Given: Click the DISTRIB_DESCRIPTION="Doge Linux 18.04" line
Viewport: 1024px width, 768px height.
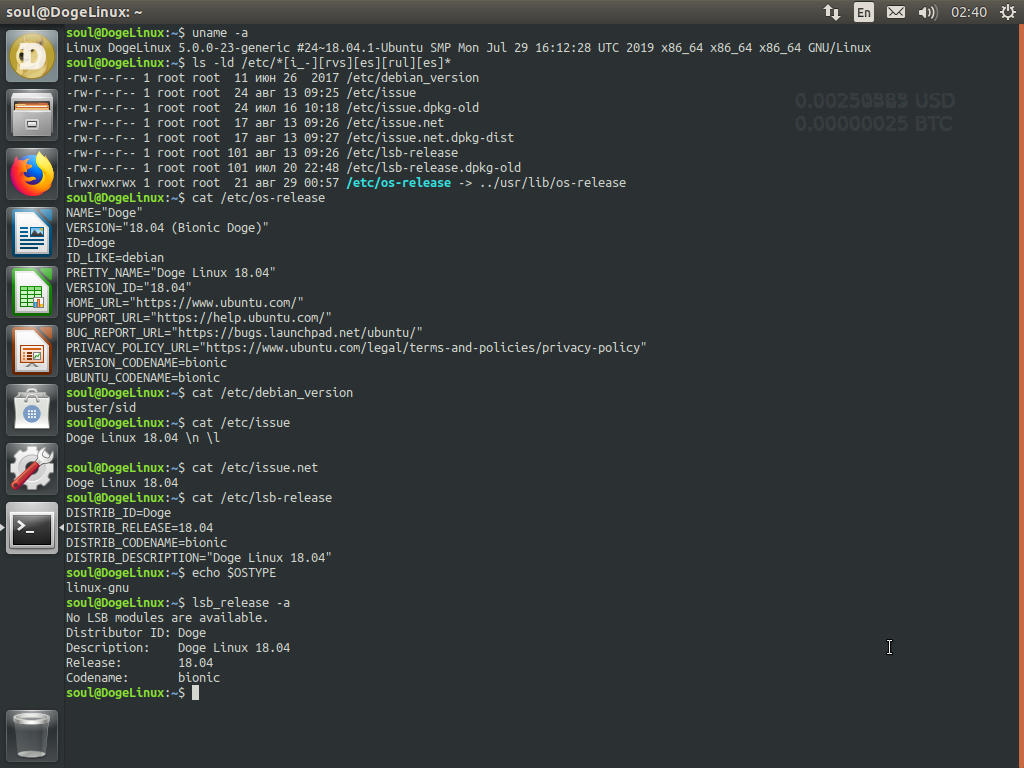Looking at the screenshot, I should point(199,558).
